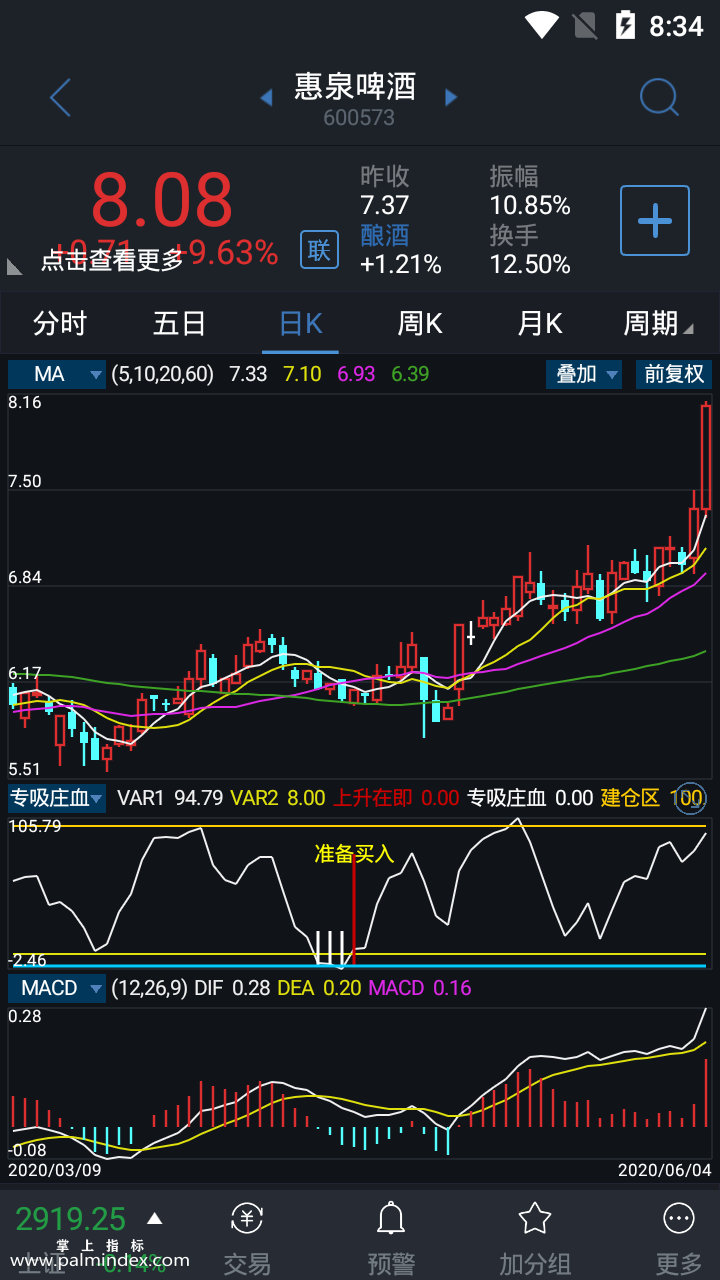Viewport: 720px width, 1280px height.
Task: Select the 周K weekly chart tab
Action: 420,323
